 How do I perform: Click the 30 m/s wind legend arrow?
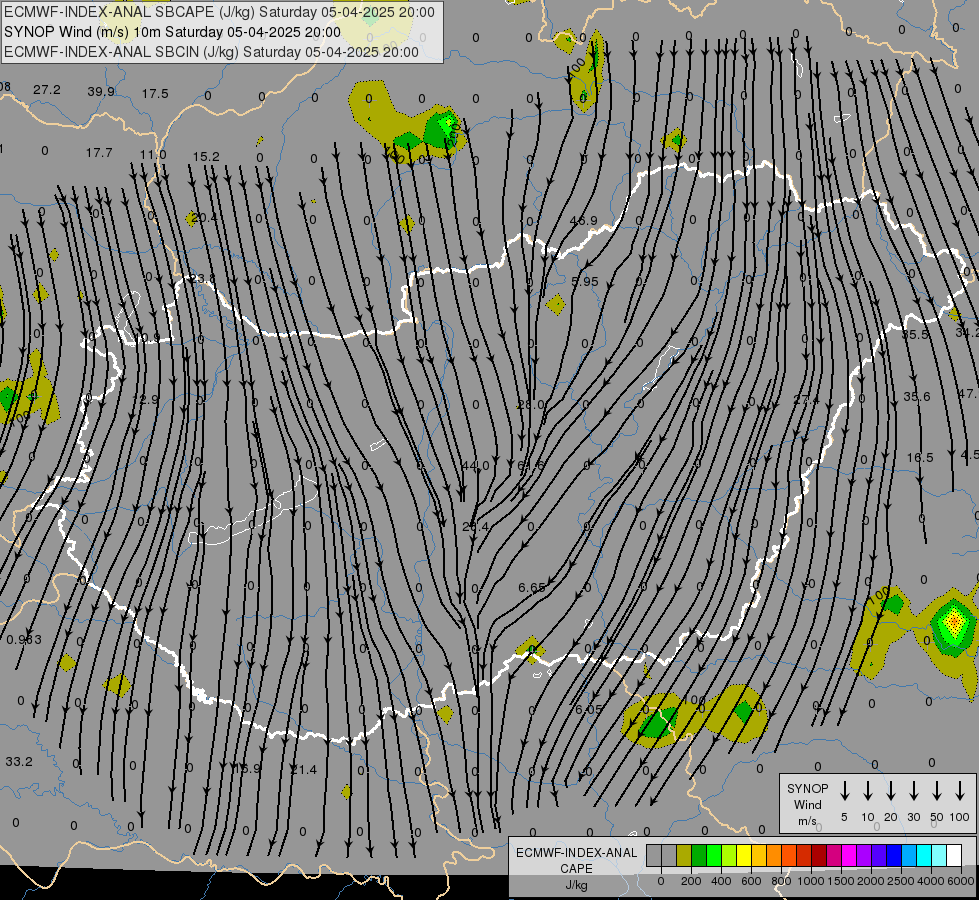(913, 791)
